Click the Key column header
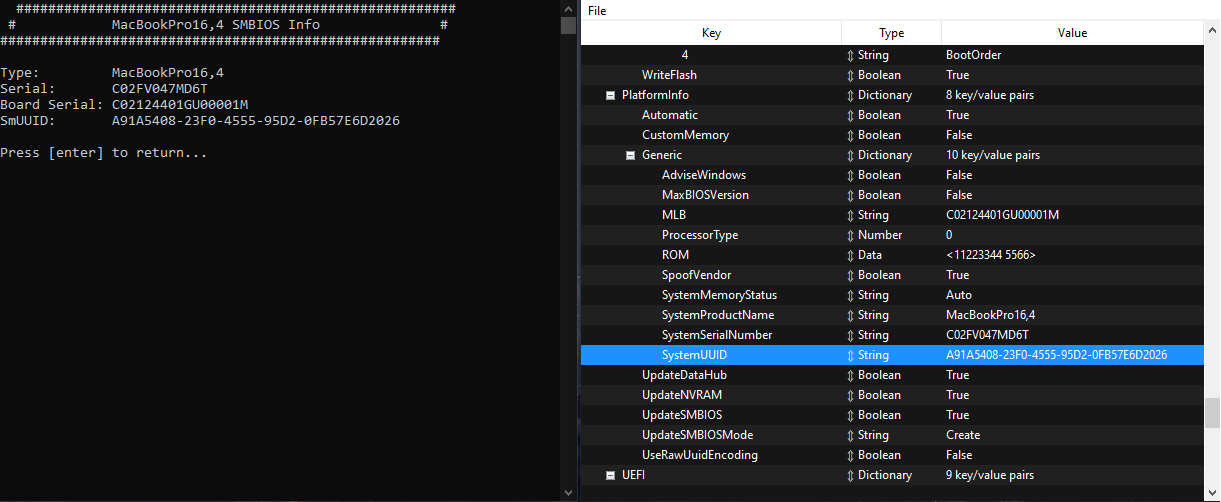 pos(711,33)
